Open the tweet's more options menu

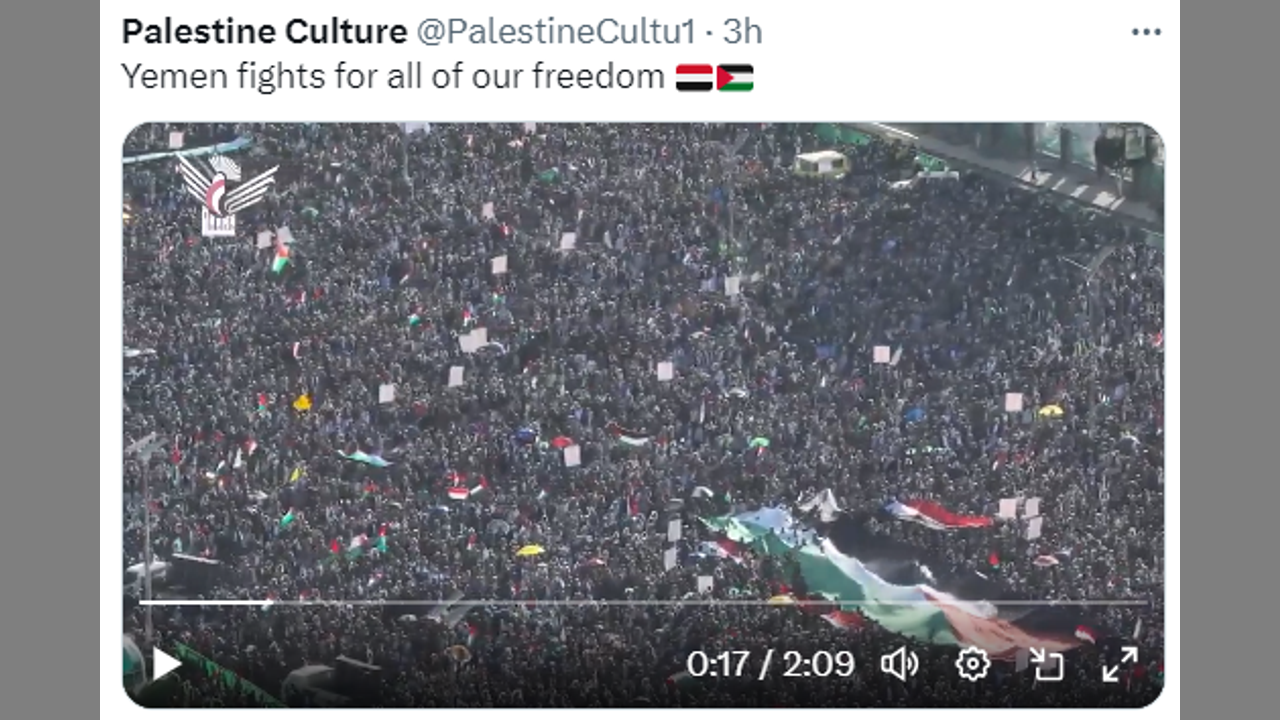[1146, 32]
